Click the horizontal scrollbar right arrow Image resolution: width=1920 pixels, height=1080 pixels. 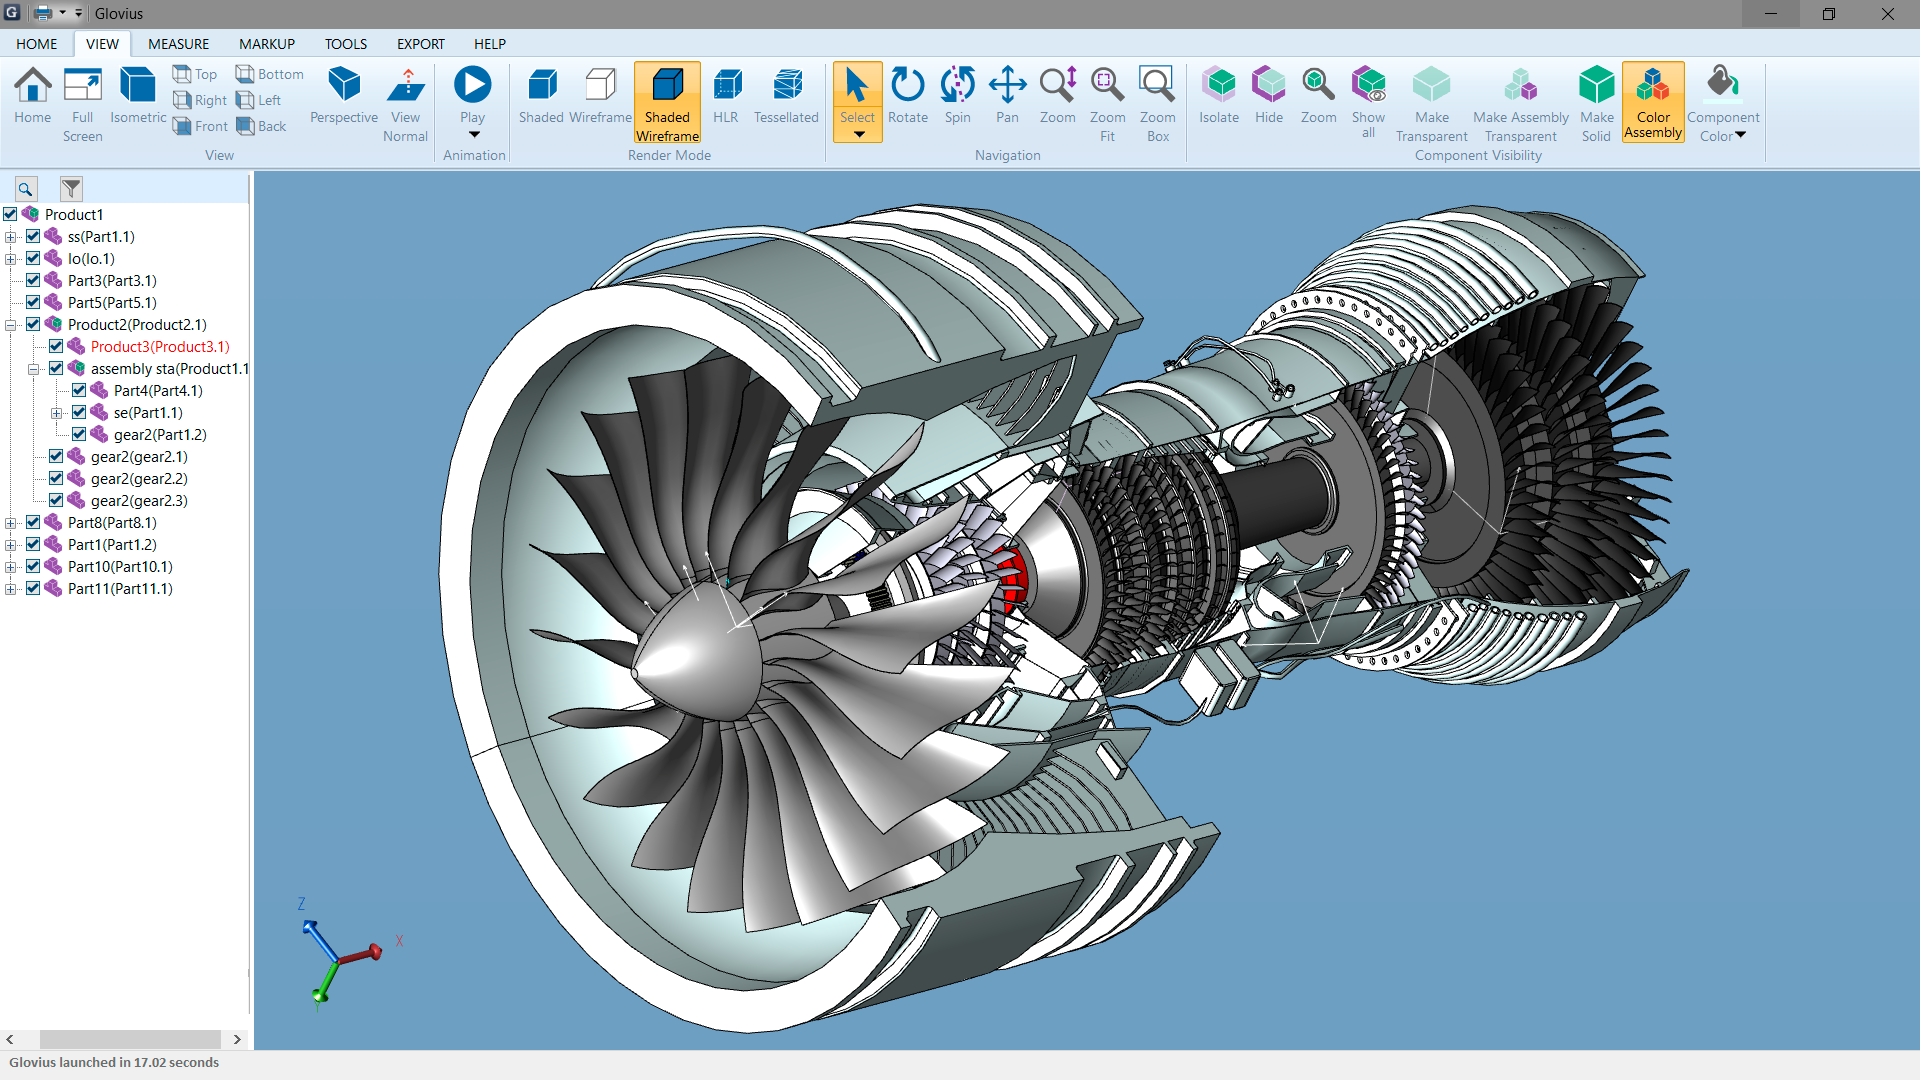click(237, 1039)
